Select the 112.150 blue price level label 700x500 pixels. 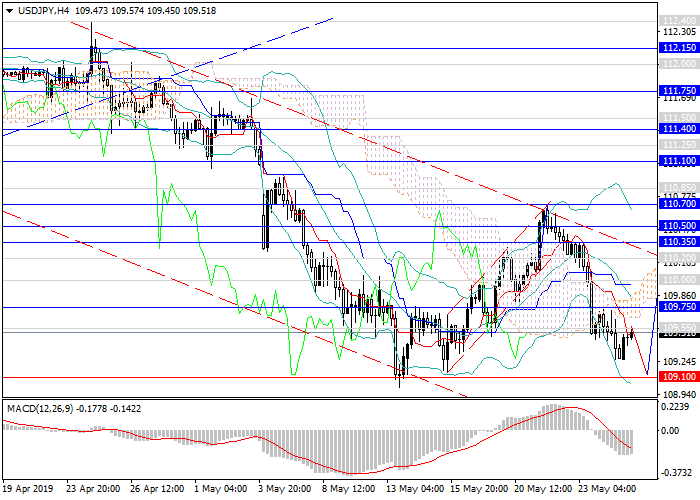pos(678,47)
